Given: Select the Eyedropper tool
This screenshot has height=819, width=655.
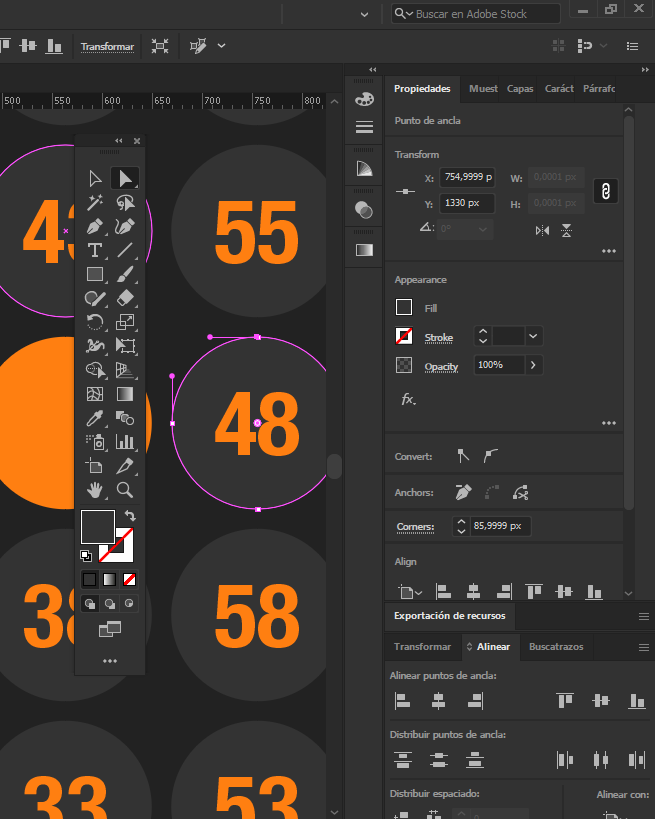Looking at the screenshot, I should 95,418.
